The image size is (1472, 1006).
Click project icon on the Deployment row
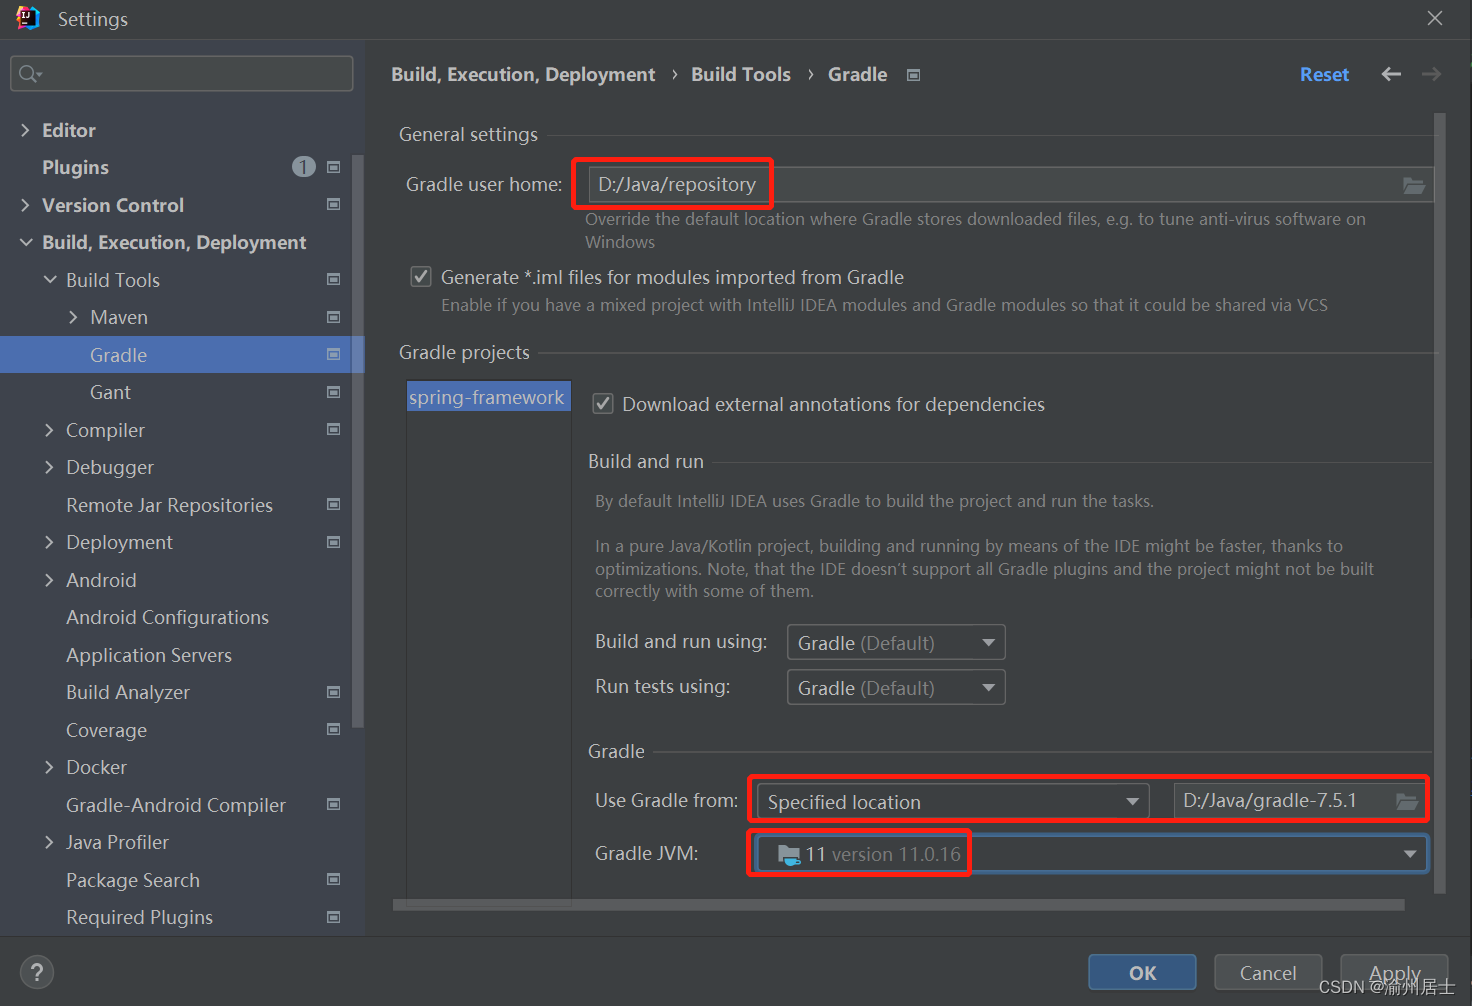(x=334, y=542)
